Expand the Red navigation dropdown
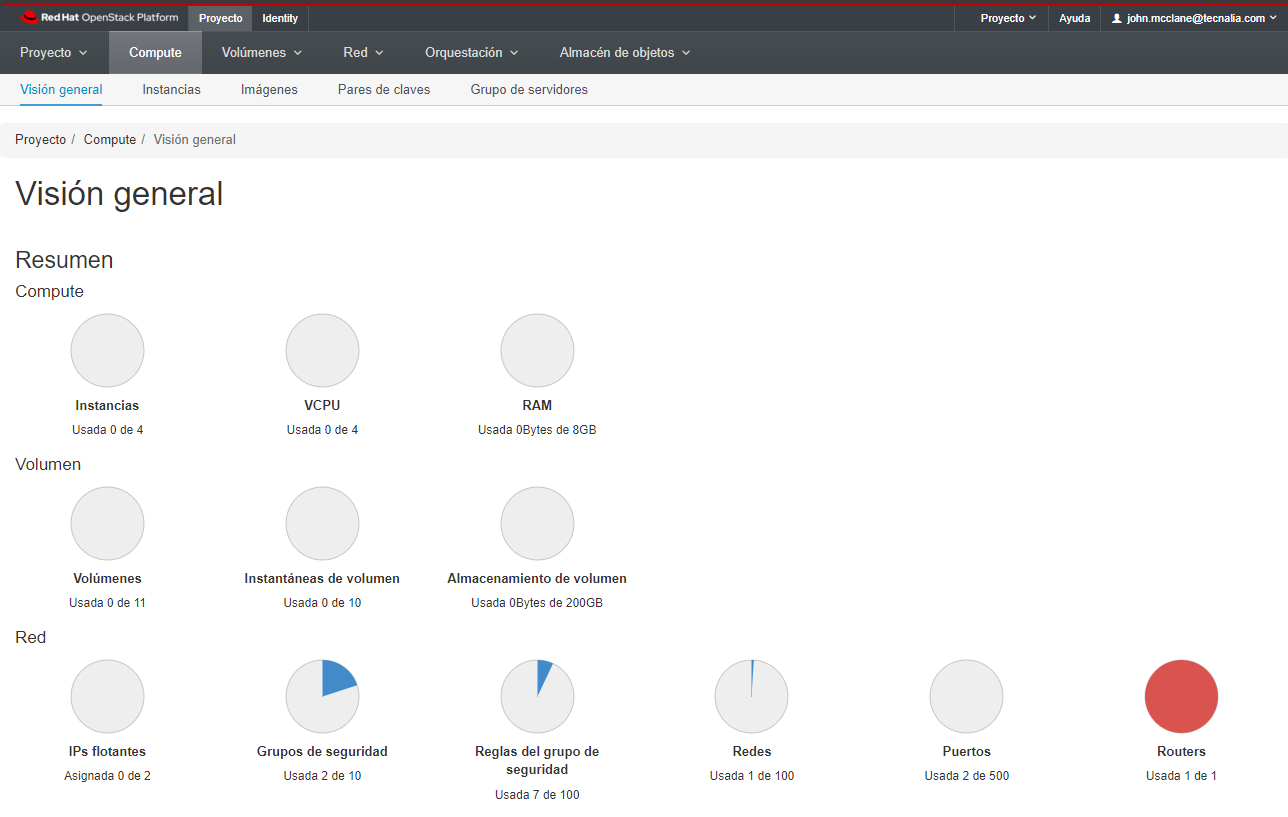The image size is (1288, 817). (362, 52)
